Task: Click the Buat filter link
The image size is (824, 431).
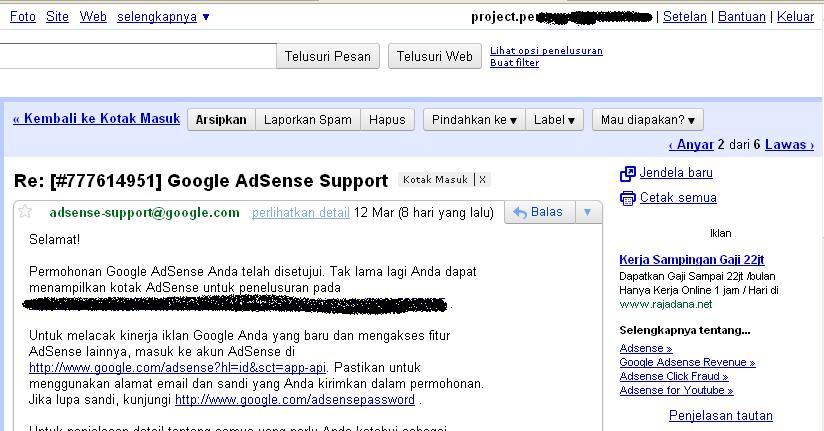Action: (x=514, y=63)
